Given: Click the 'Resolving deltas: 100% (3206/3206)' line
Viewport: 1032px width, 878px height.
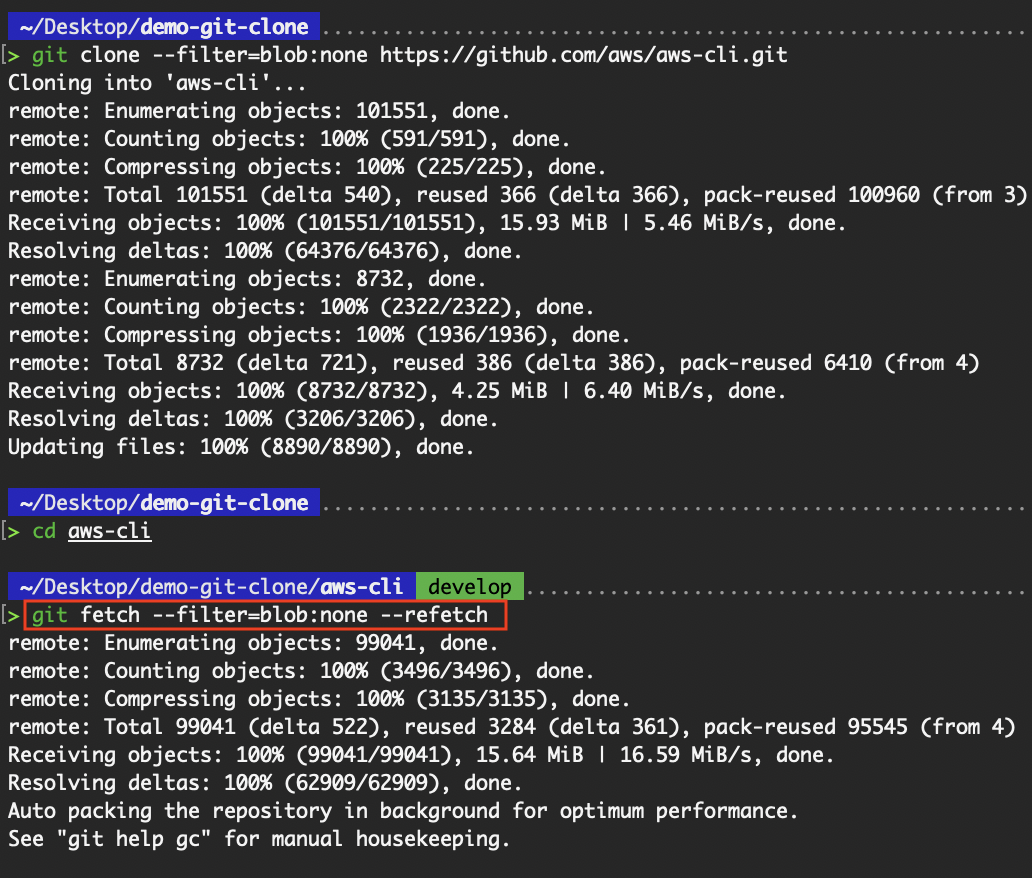Looking at the screenshot, I should (253, 419).
